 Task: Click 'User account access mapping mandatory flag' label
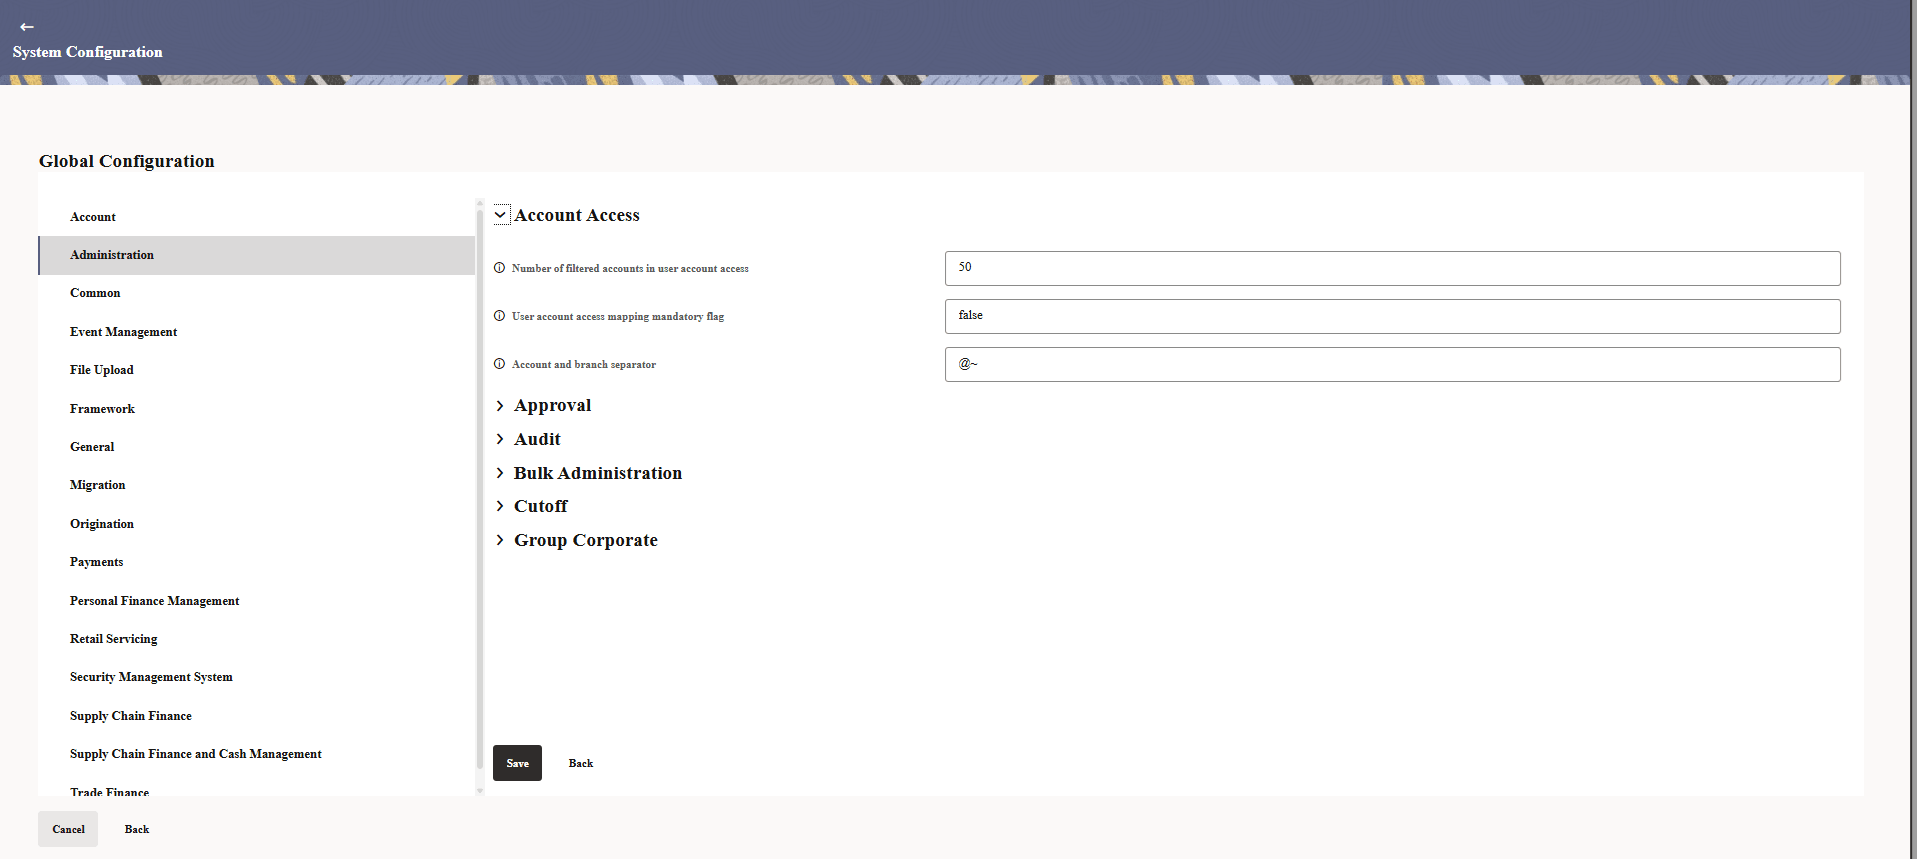(618, 316)
